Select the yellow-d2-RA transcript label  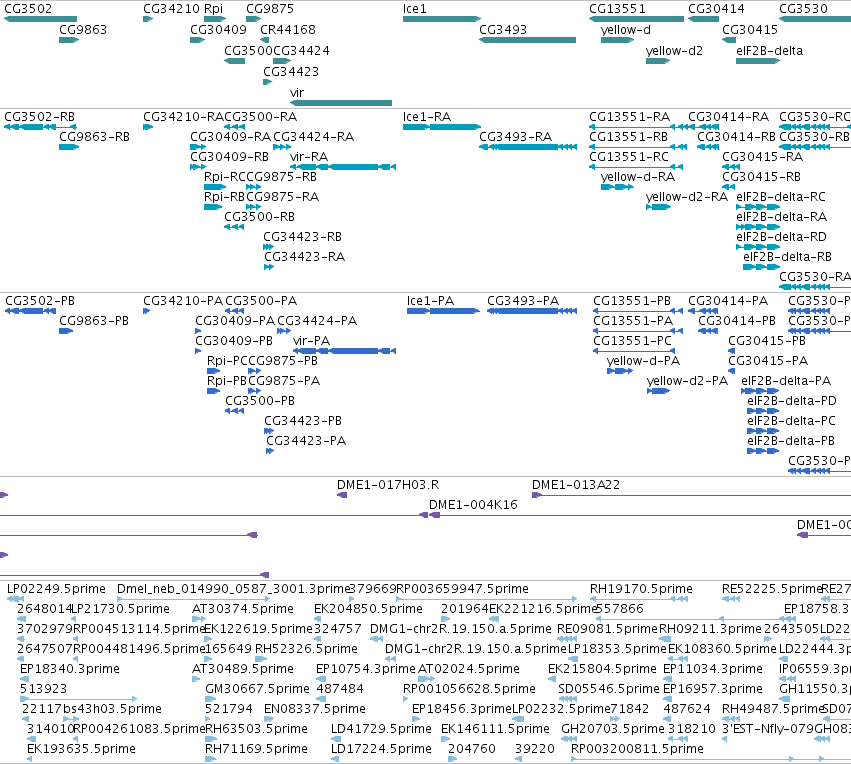pos(687,197)
